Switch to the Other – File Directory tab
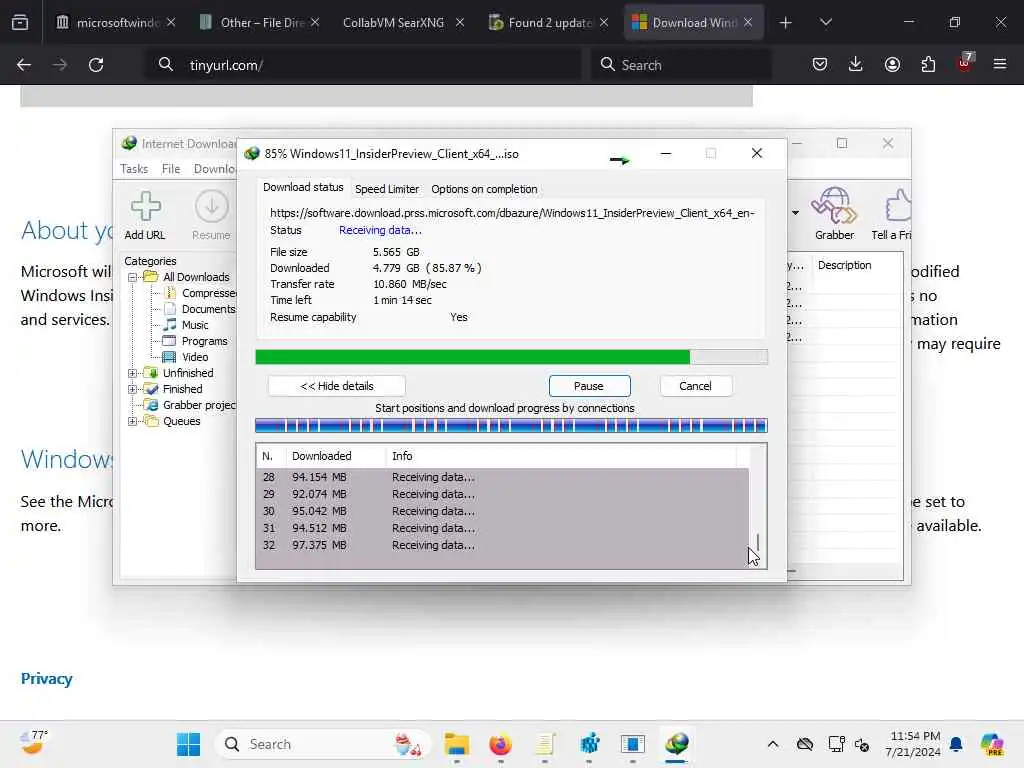This screenshot has width=1024, height=768. tap(262, 23)
